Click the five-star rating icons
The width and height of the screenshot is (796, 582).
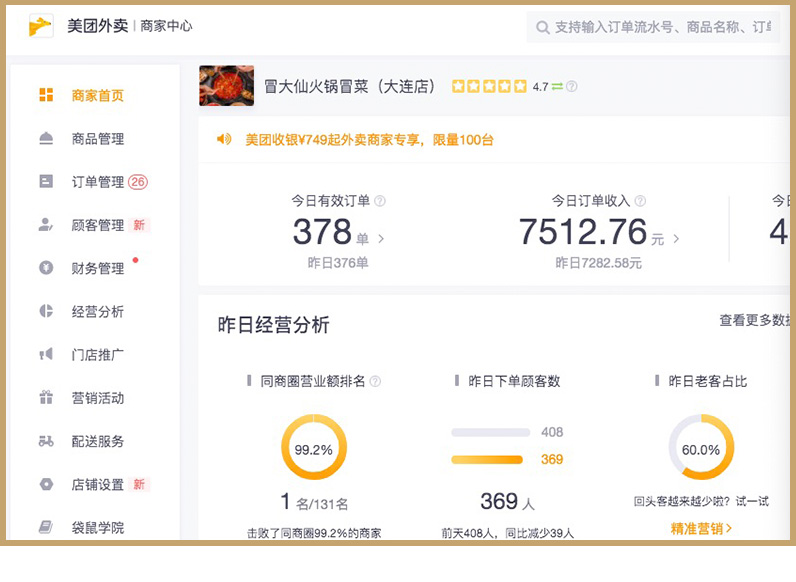click(x=489, y=86)
